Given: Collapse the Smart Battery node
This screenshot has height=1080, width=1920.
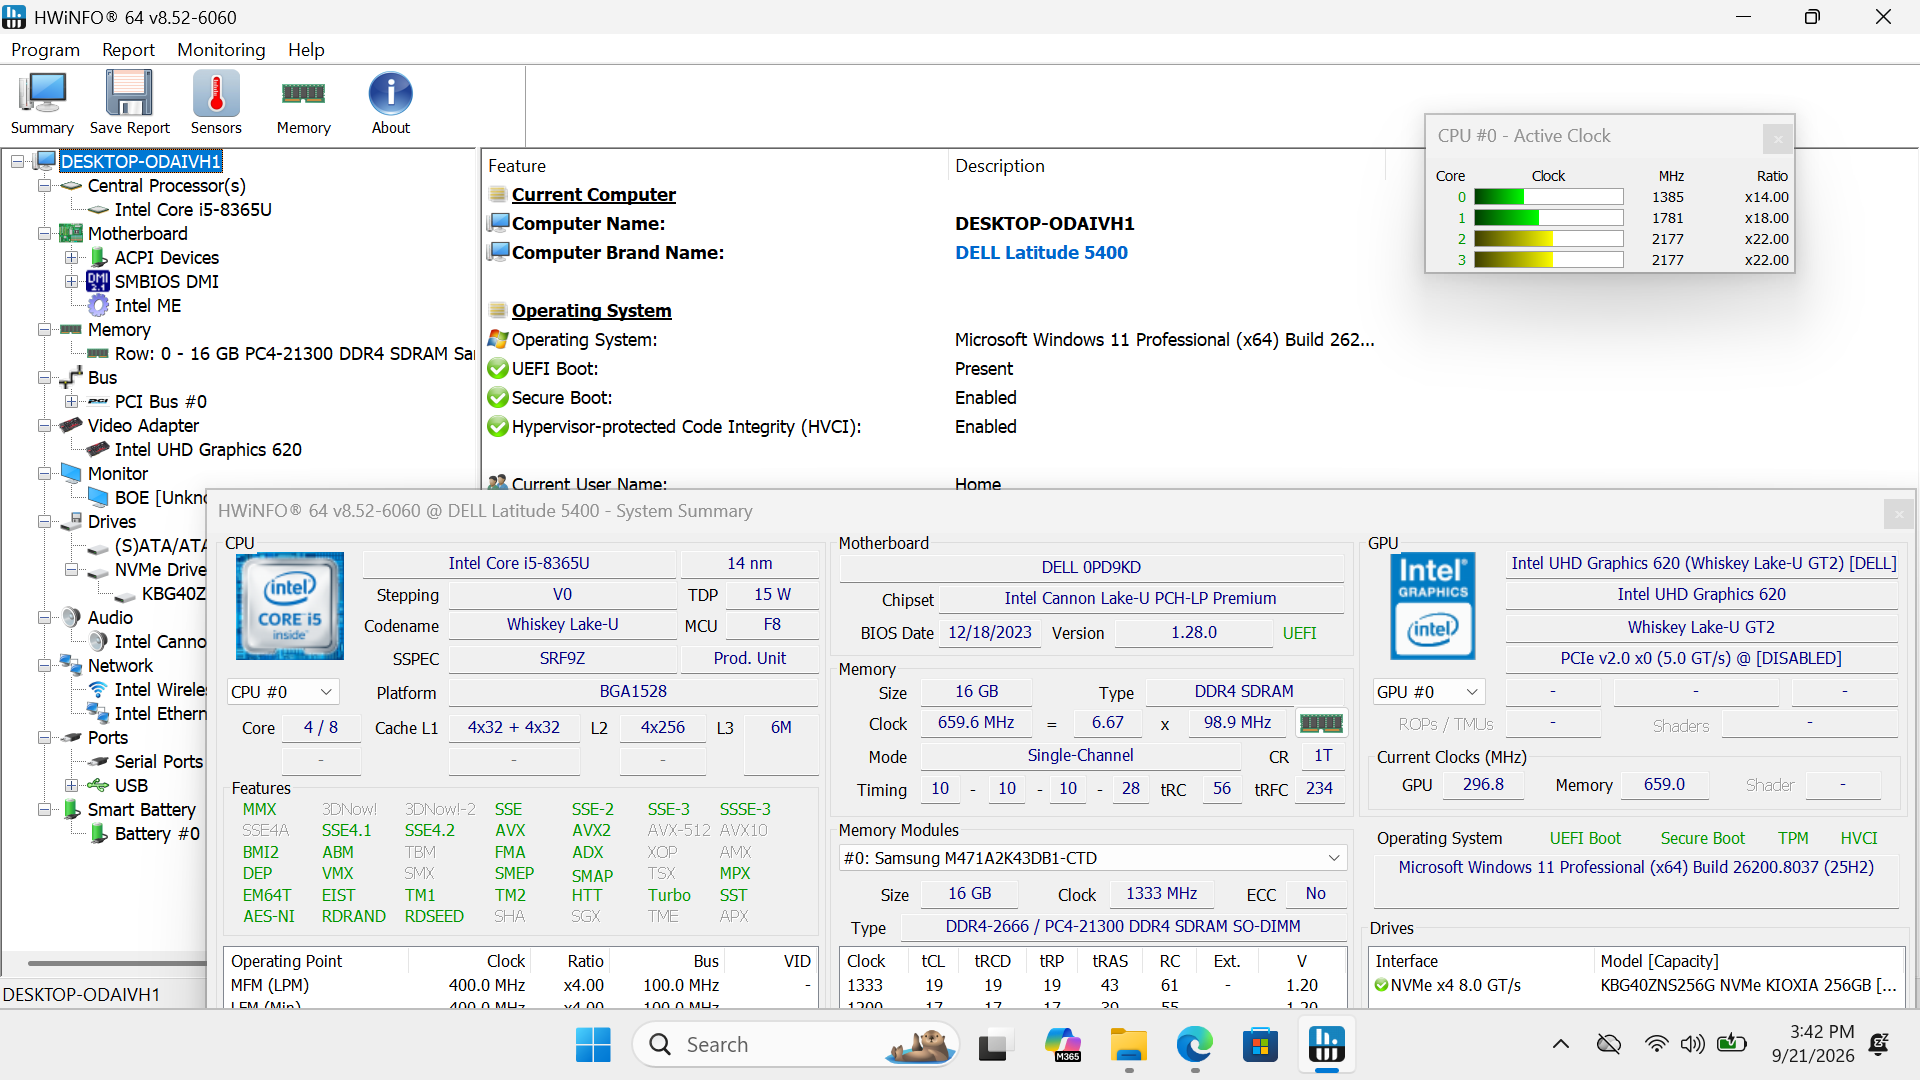Looking at the screenshot, I should (44, 810).
